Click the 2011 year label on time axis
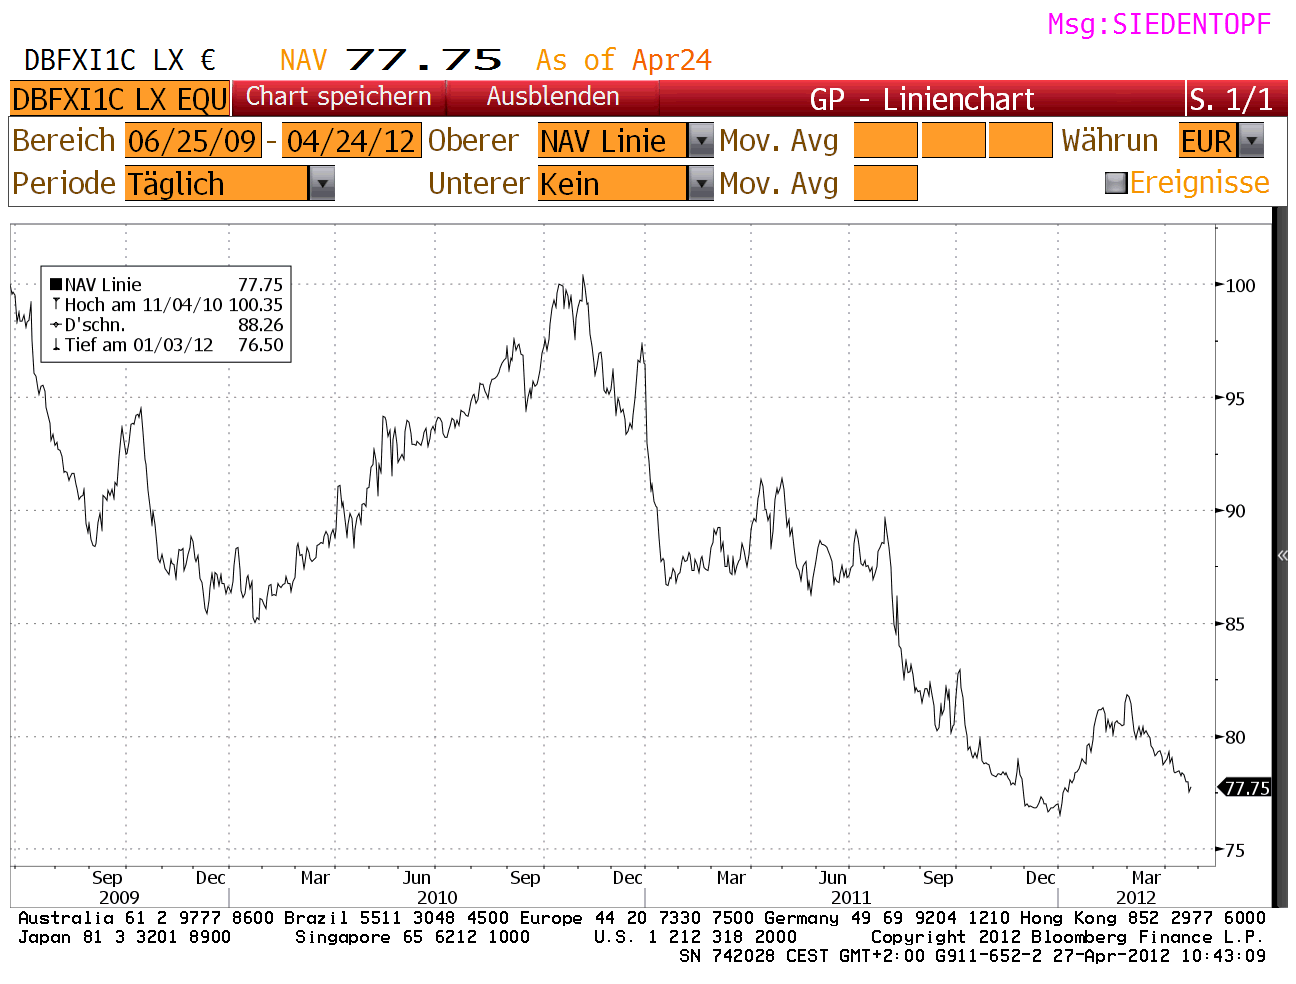This screenshot has width=1296, height=984. [x=851, y=897]
